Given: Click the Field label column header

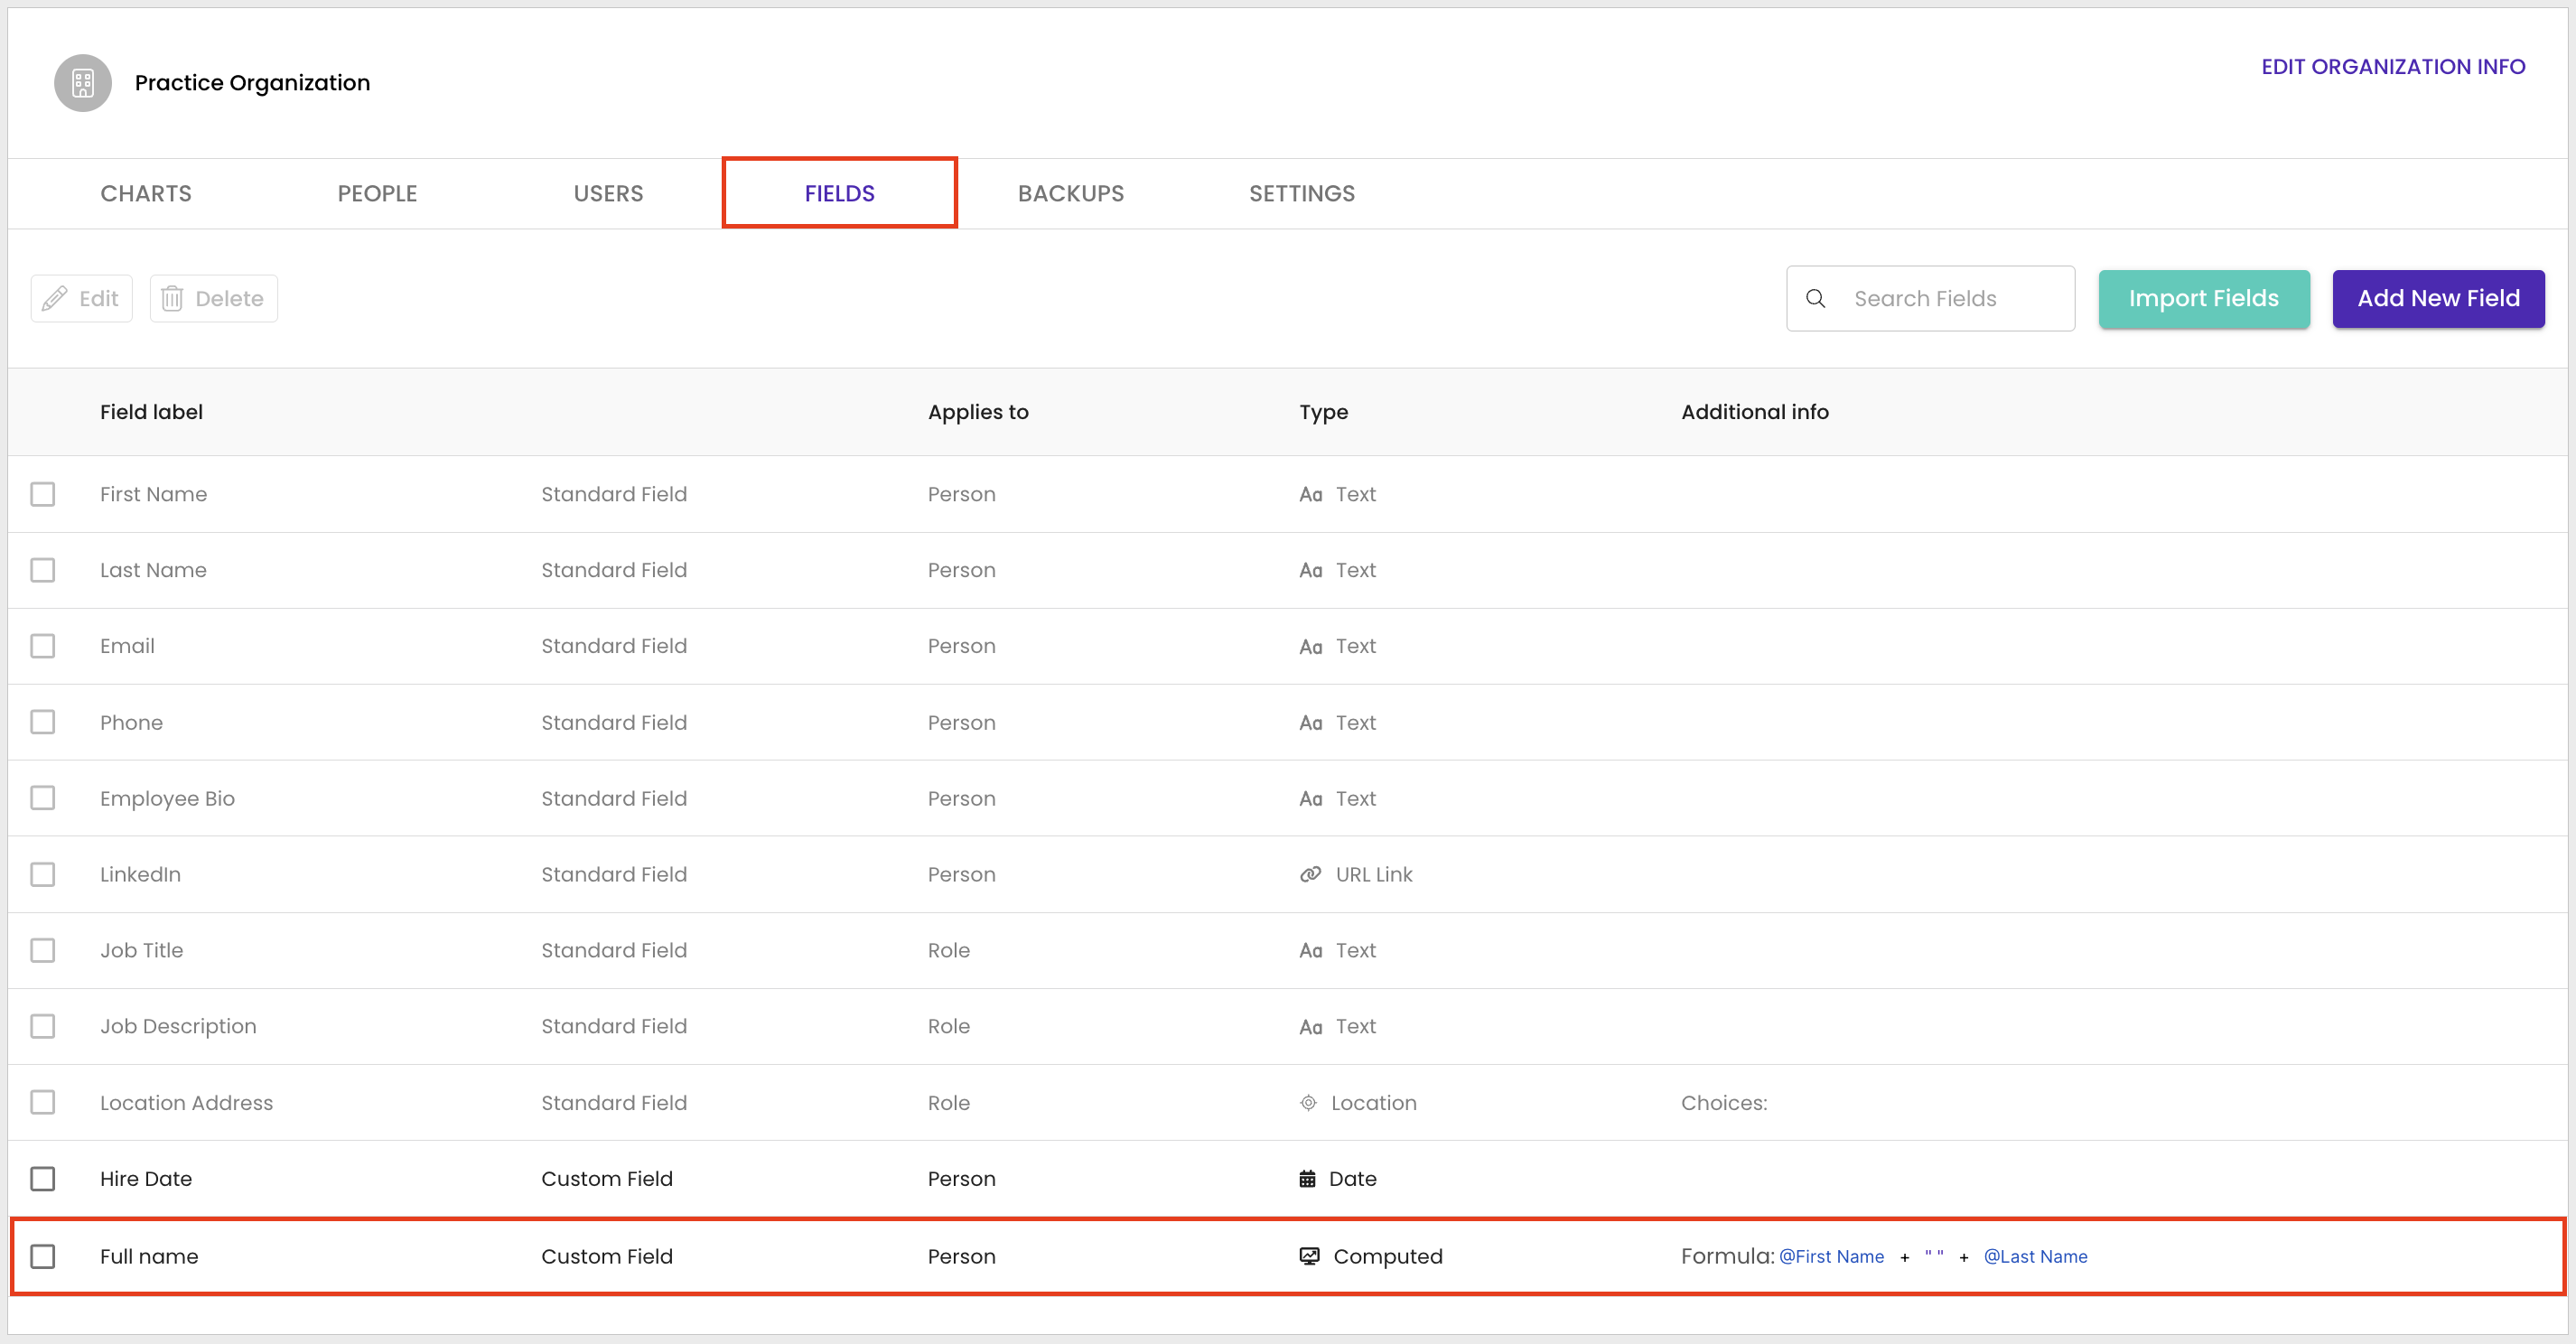Looking at the screenshot, I should pyautogui.click(x=151, y=412).
